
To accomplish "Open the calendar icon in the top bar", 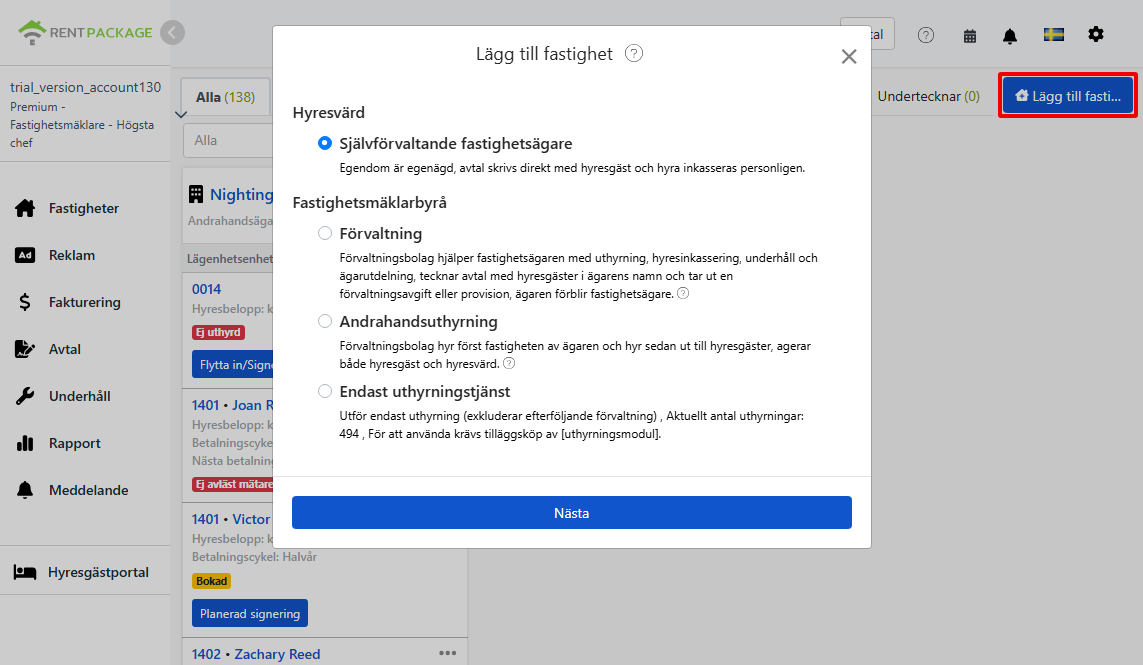I will [970, 36].
